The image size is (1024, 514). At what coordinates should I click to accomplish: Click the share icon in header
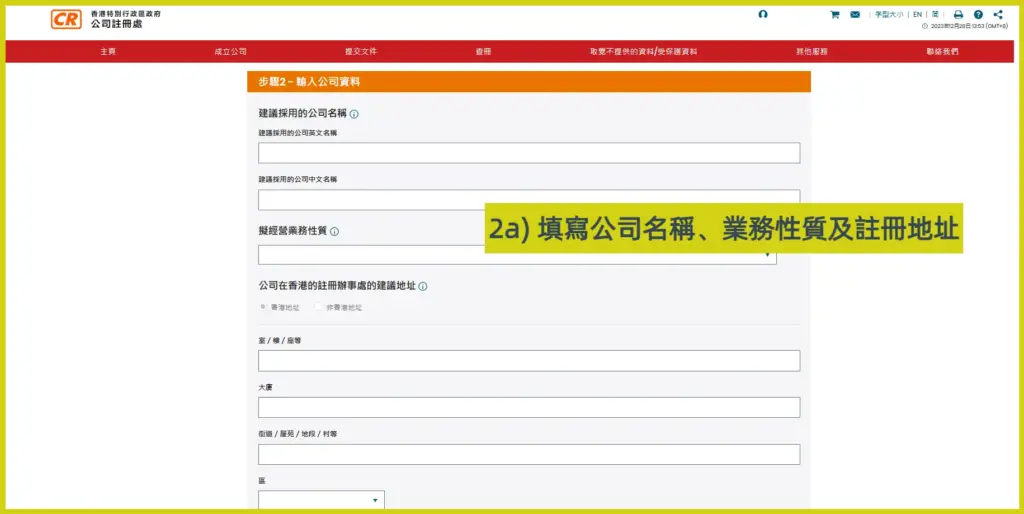point(998,15)
